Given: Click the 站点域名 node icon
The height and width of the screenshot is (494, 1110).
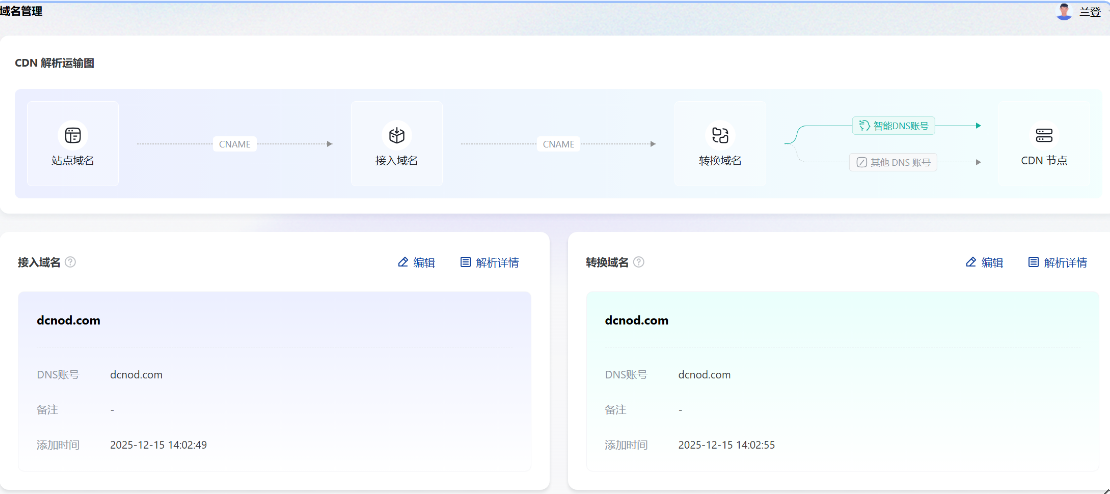Looking at the screenshot, I should click(72, 135).
